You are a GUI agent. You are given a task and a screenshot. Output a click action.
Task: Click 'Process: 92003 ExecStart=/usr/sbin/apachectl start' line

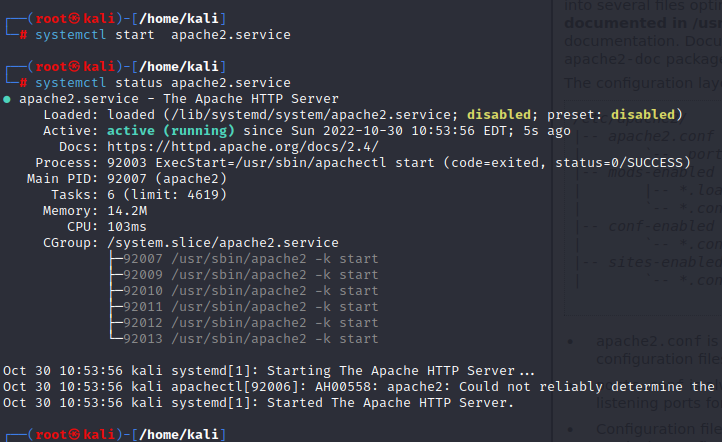(x=363, y=163)
